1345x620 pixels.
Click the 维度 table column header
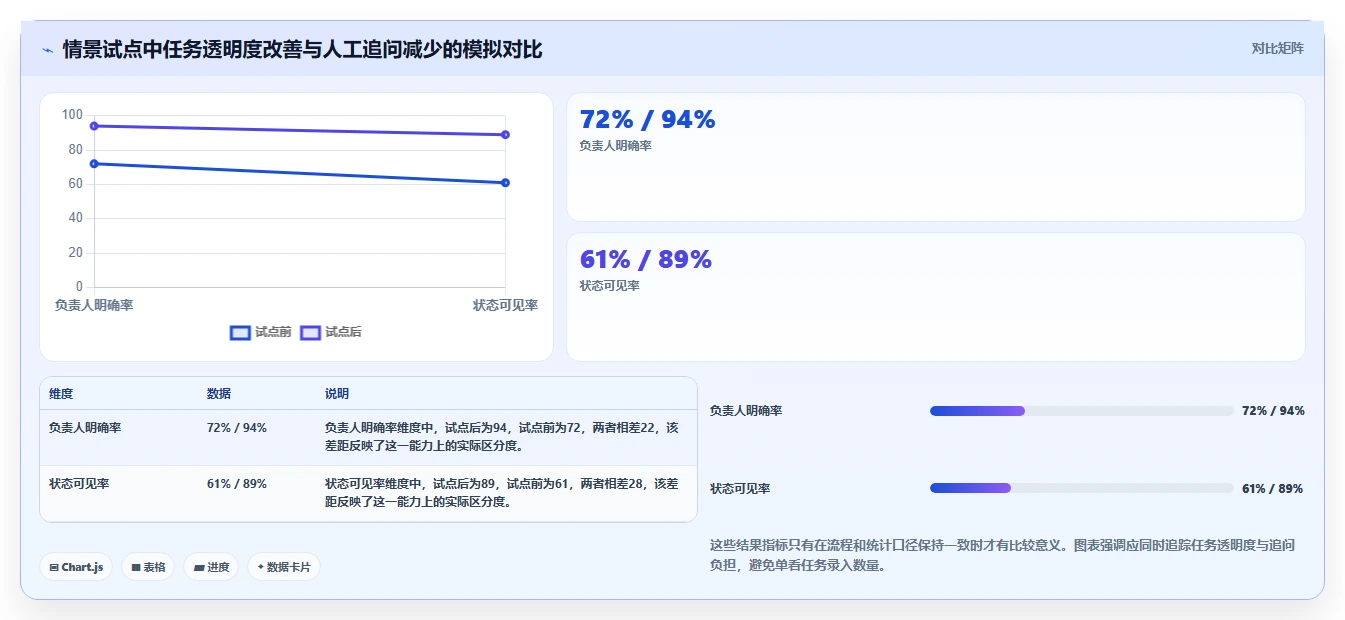click(x=61, y=394)
